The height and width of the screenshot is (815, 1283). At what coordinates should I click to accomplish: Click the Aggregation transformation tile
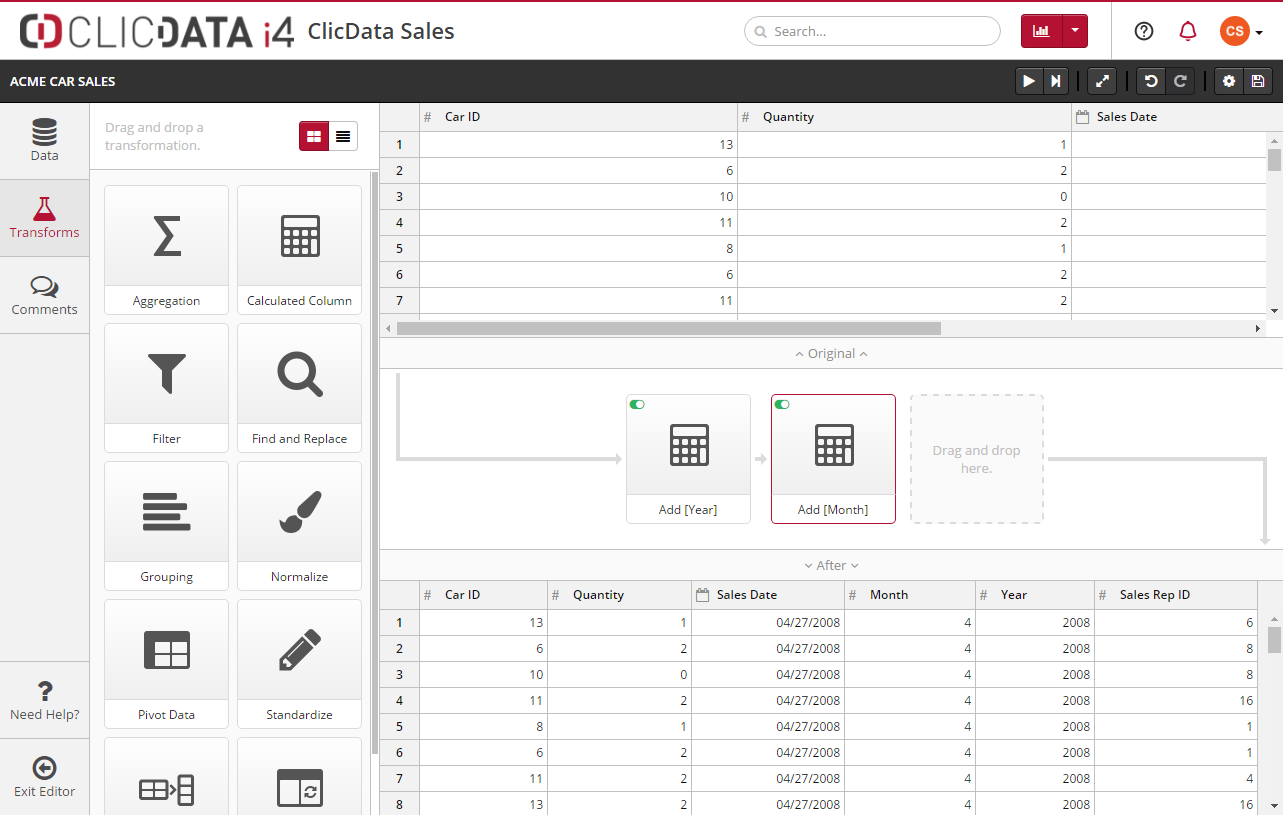pyautogui.click(x=166, y=249)
